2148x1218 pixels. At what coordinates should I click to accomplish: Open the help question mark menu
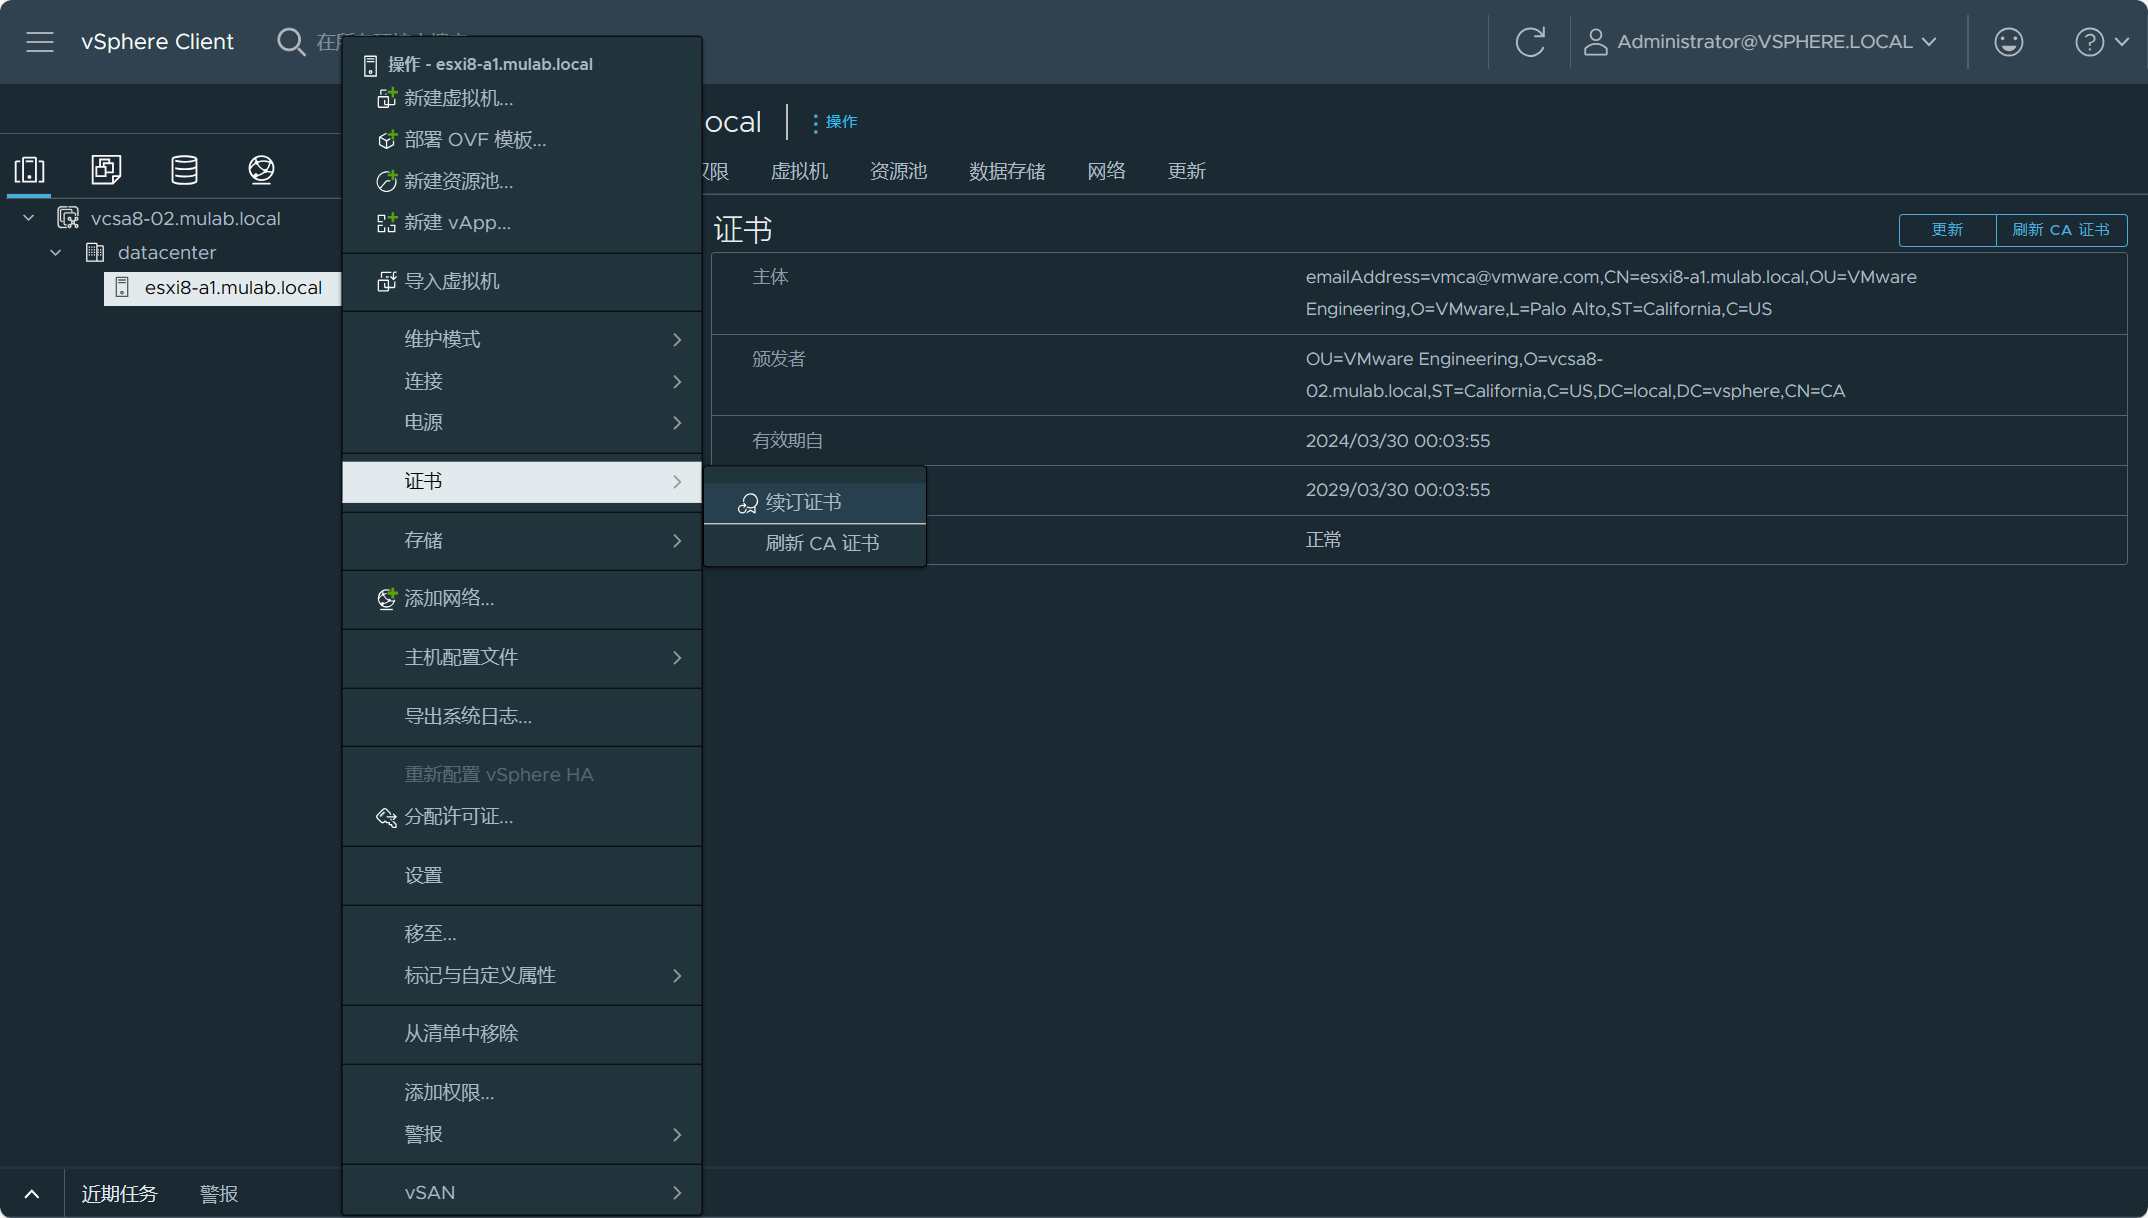2101,42
